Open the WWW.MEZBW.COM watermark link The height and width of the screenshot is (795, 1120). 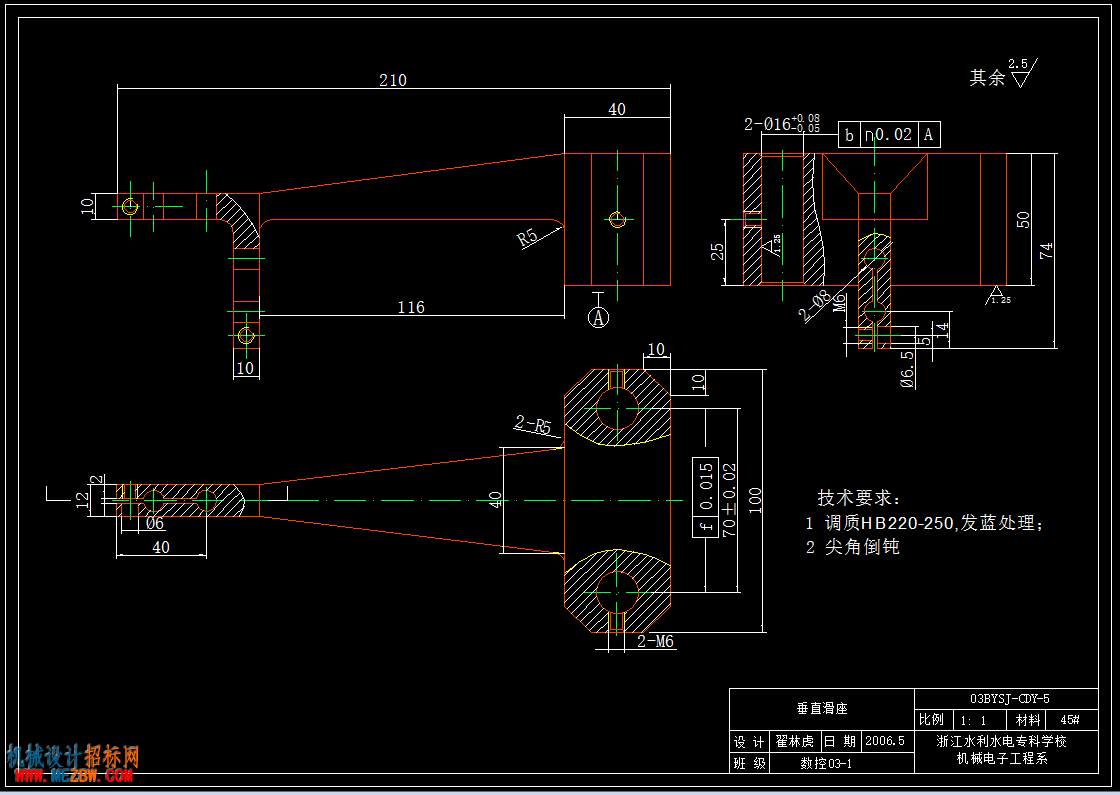70,776
